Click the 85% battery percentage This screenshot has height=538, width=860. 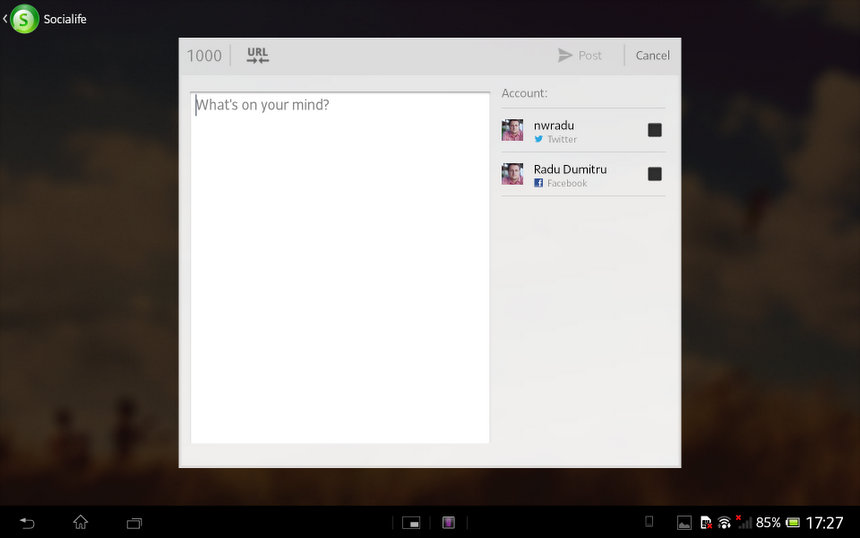coord(768,523)
